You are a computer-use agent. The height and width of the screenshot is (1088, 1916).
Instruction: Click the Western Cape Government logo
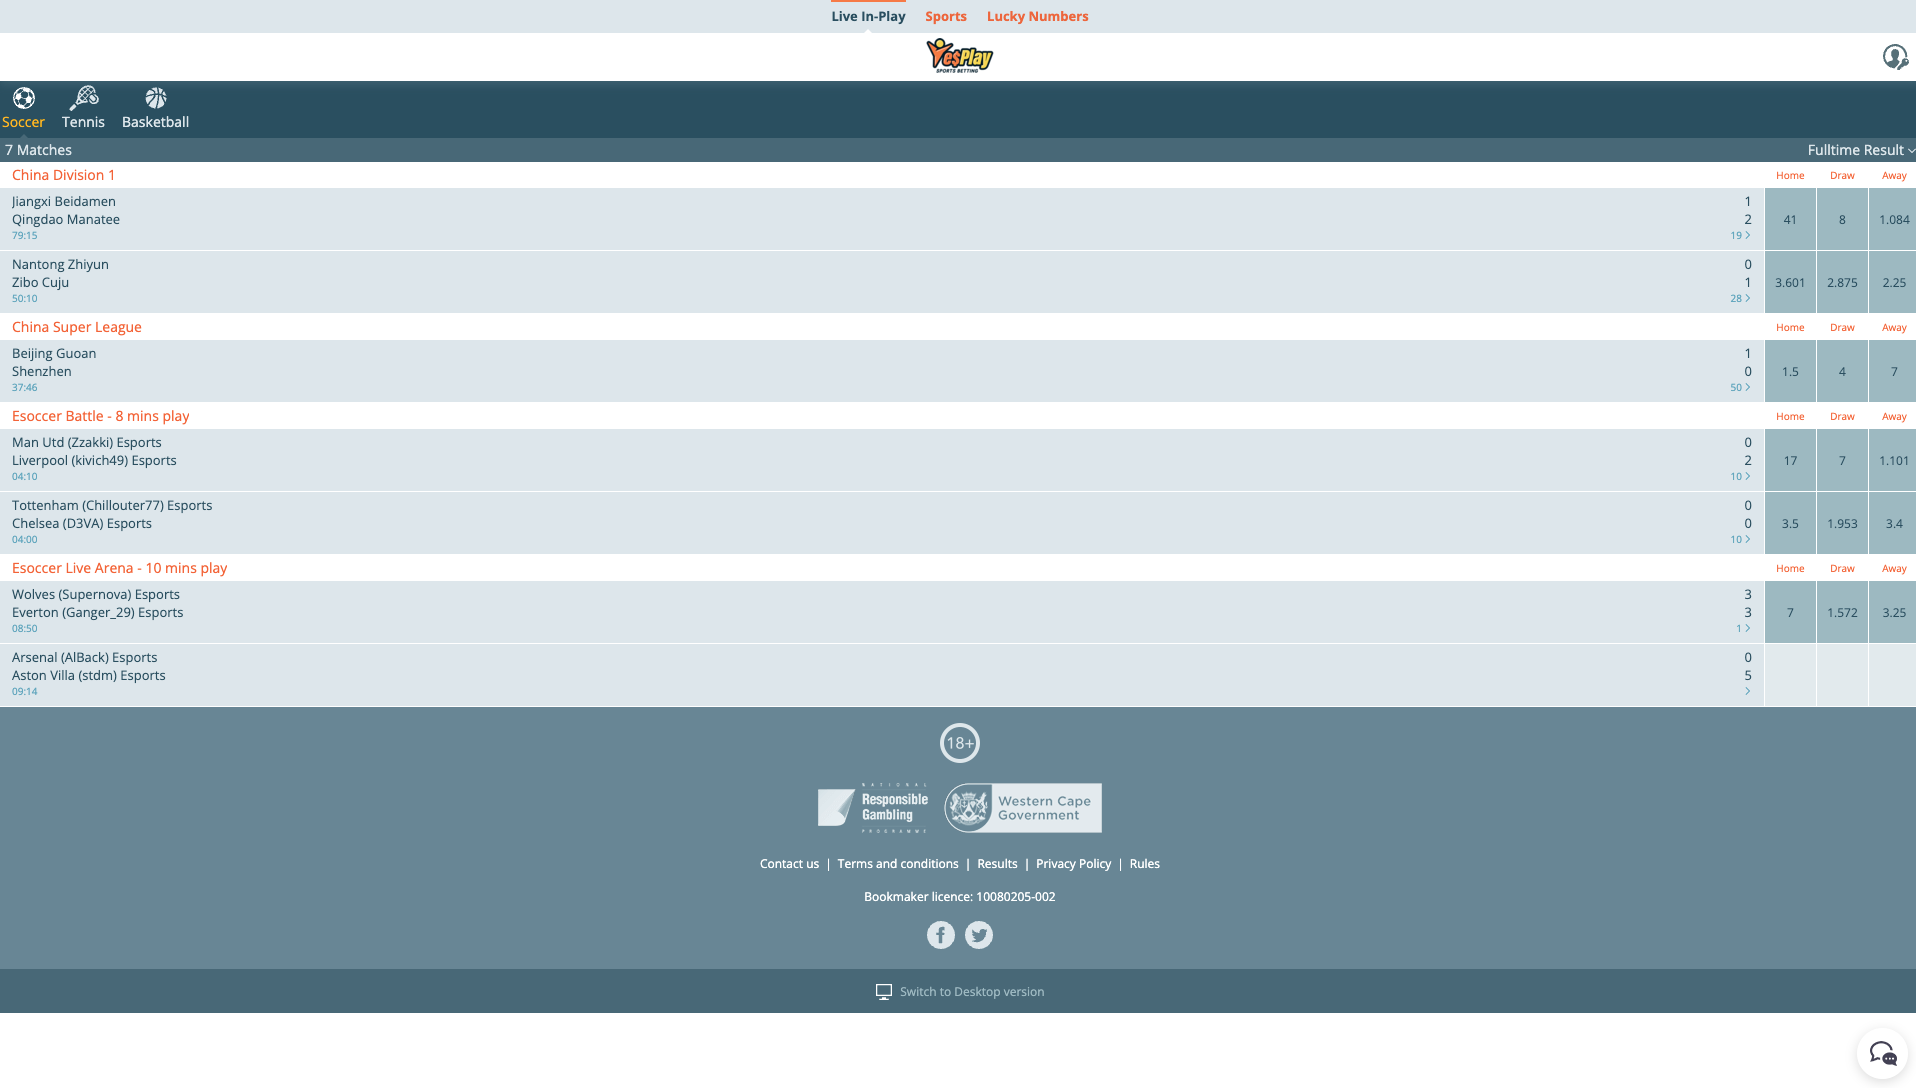pyautogui.click(x=1023, y=808)
